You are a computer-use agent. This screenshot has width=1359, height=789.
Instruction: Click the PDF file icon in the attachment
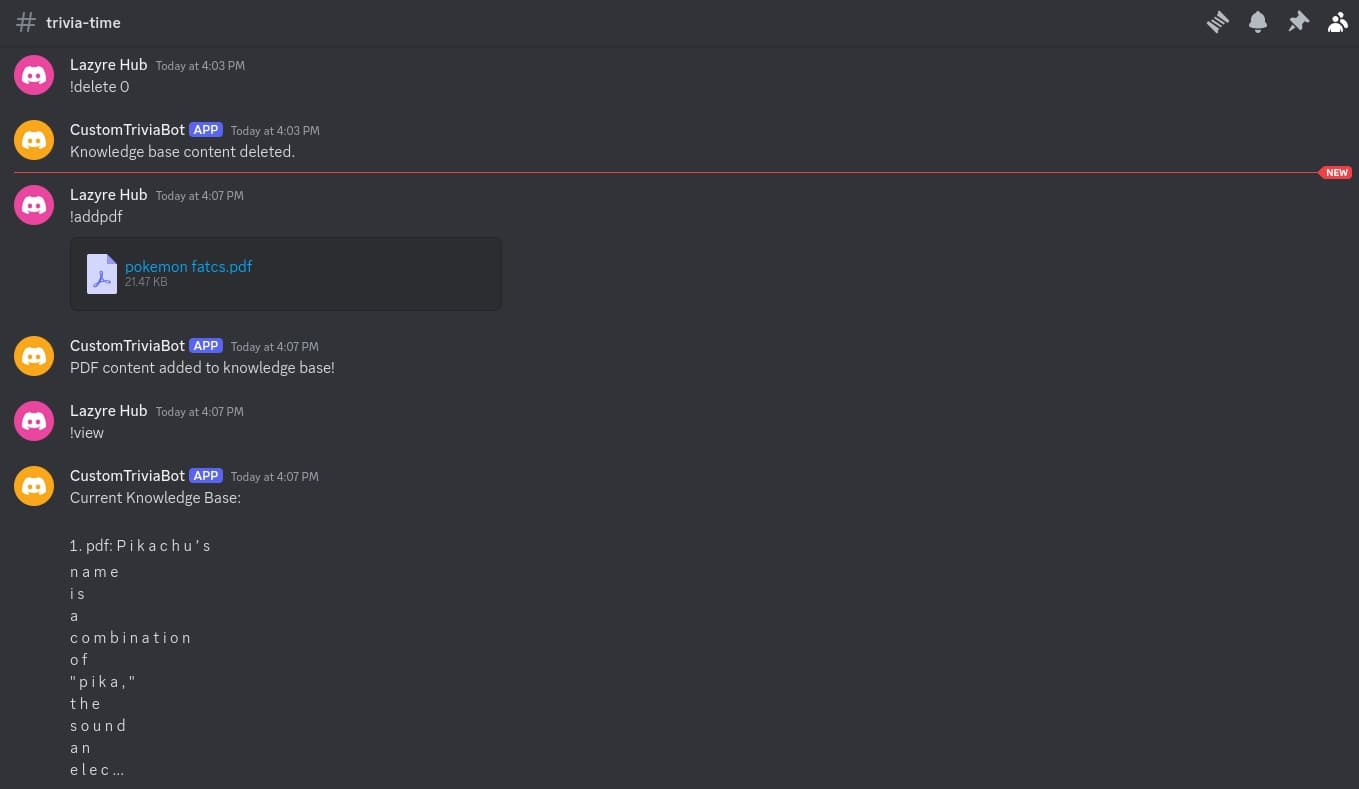click(x=102, y=273)
